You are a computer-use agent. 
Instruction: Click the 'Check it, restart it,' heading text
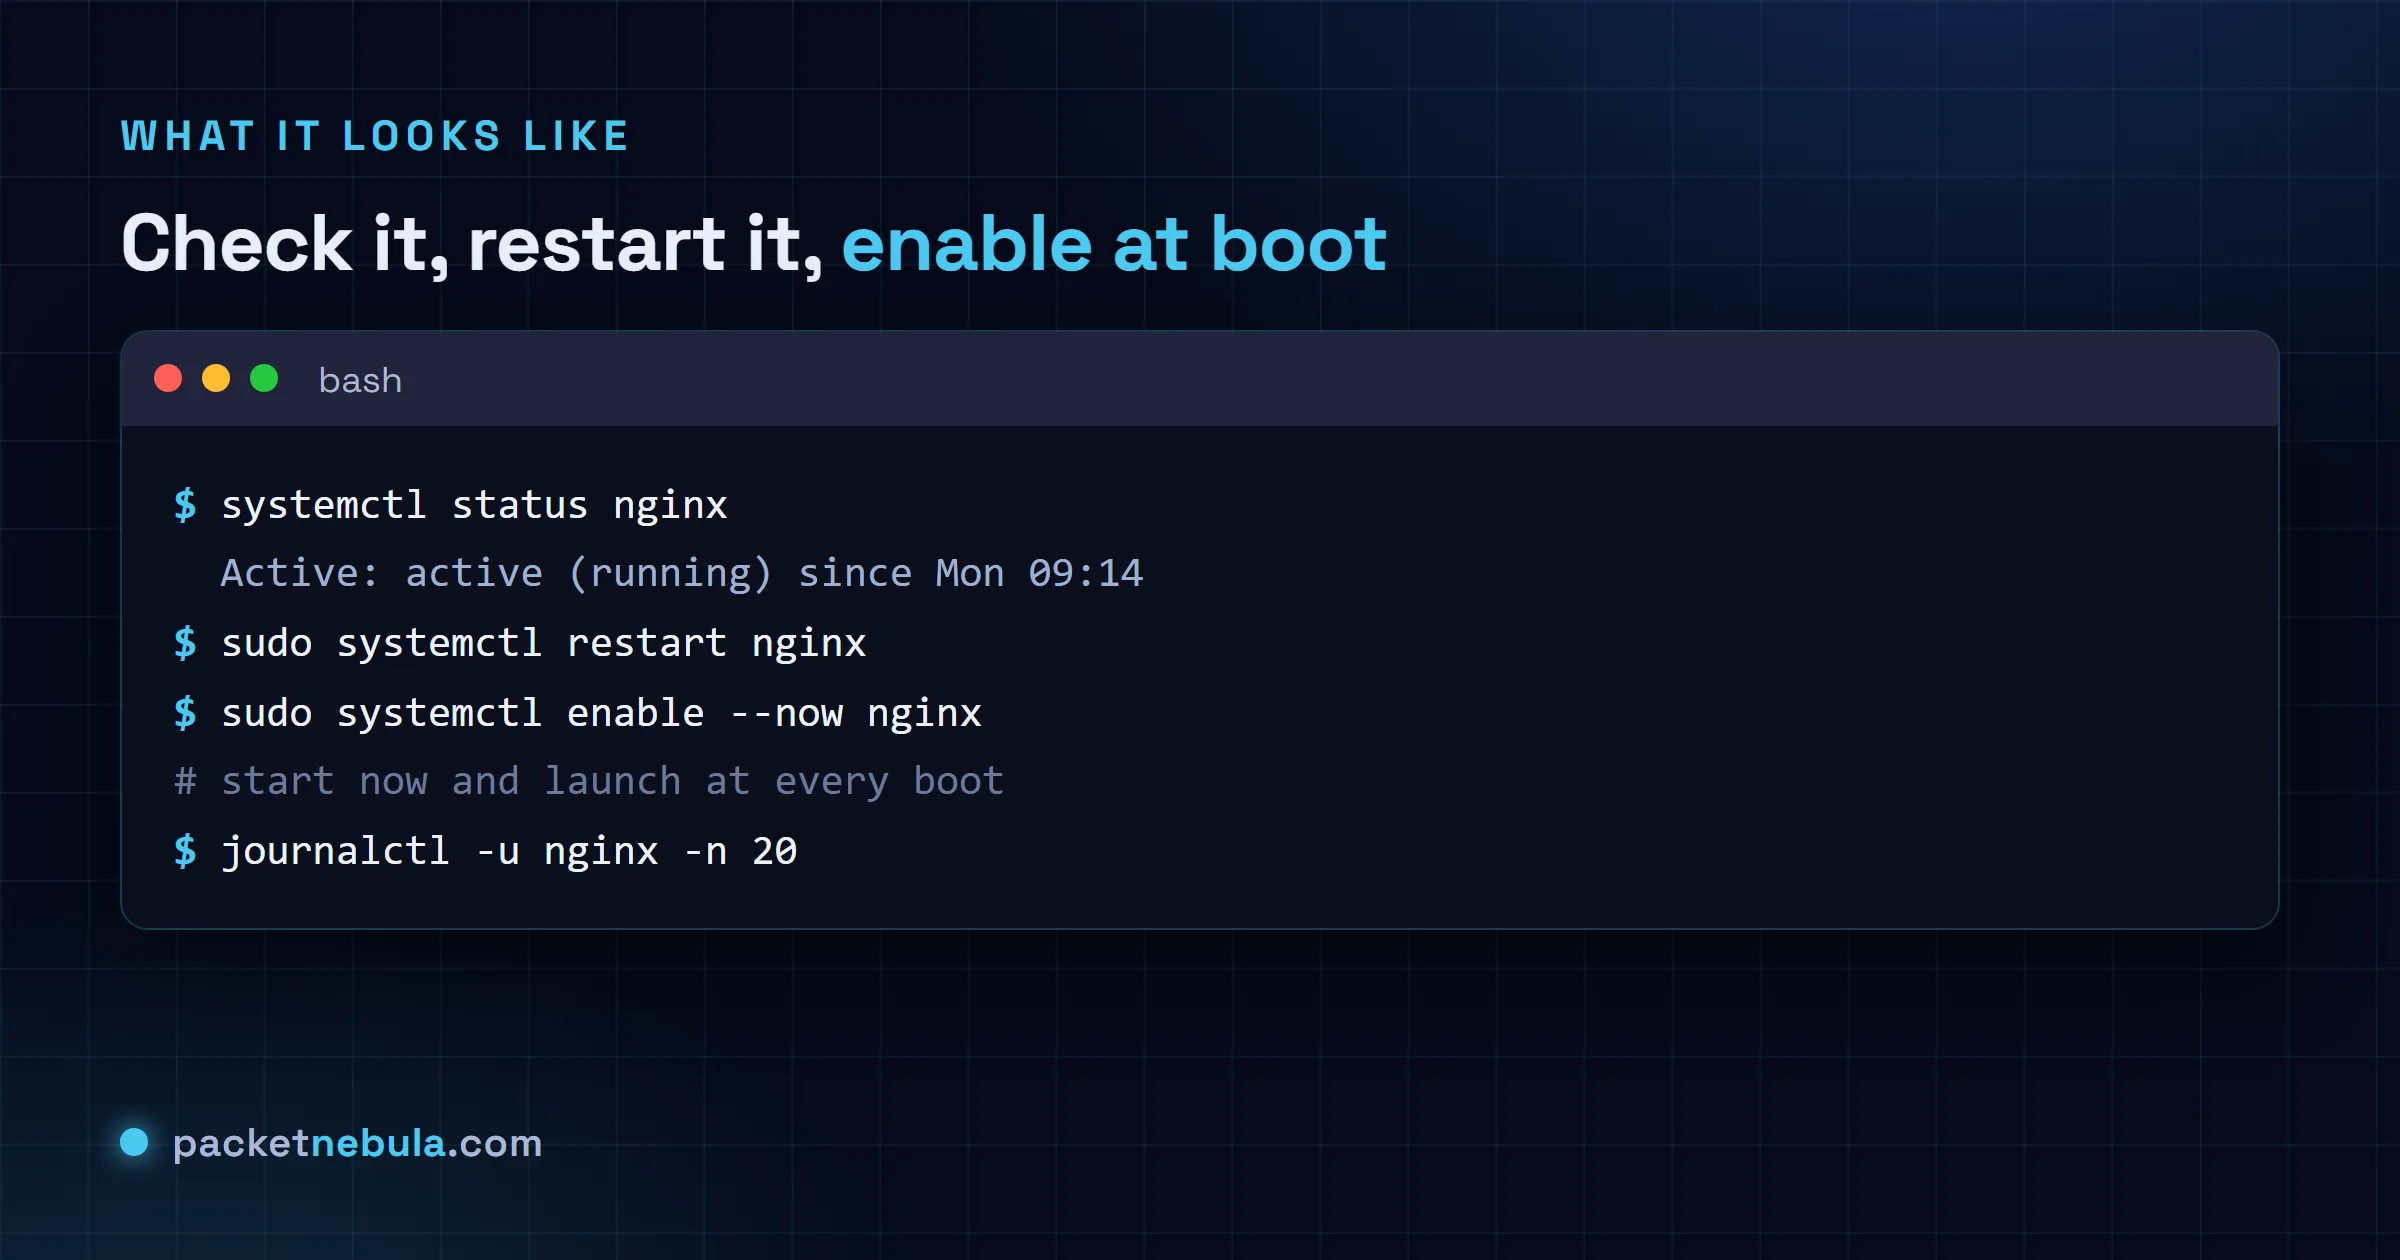point(472,245)
